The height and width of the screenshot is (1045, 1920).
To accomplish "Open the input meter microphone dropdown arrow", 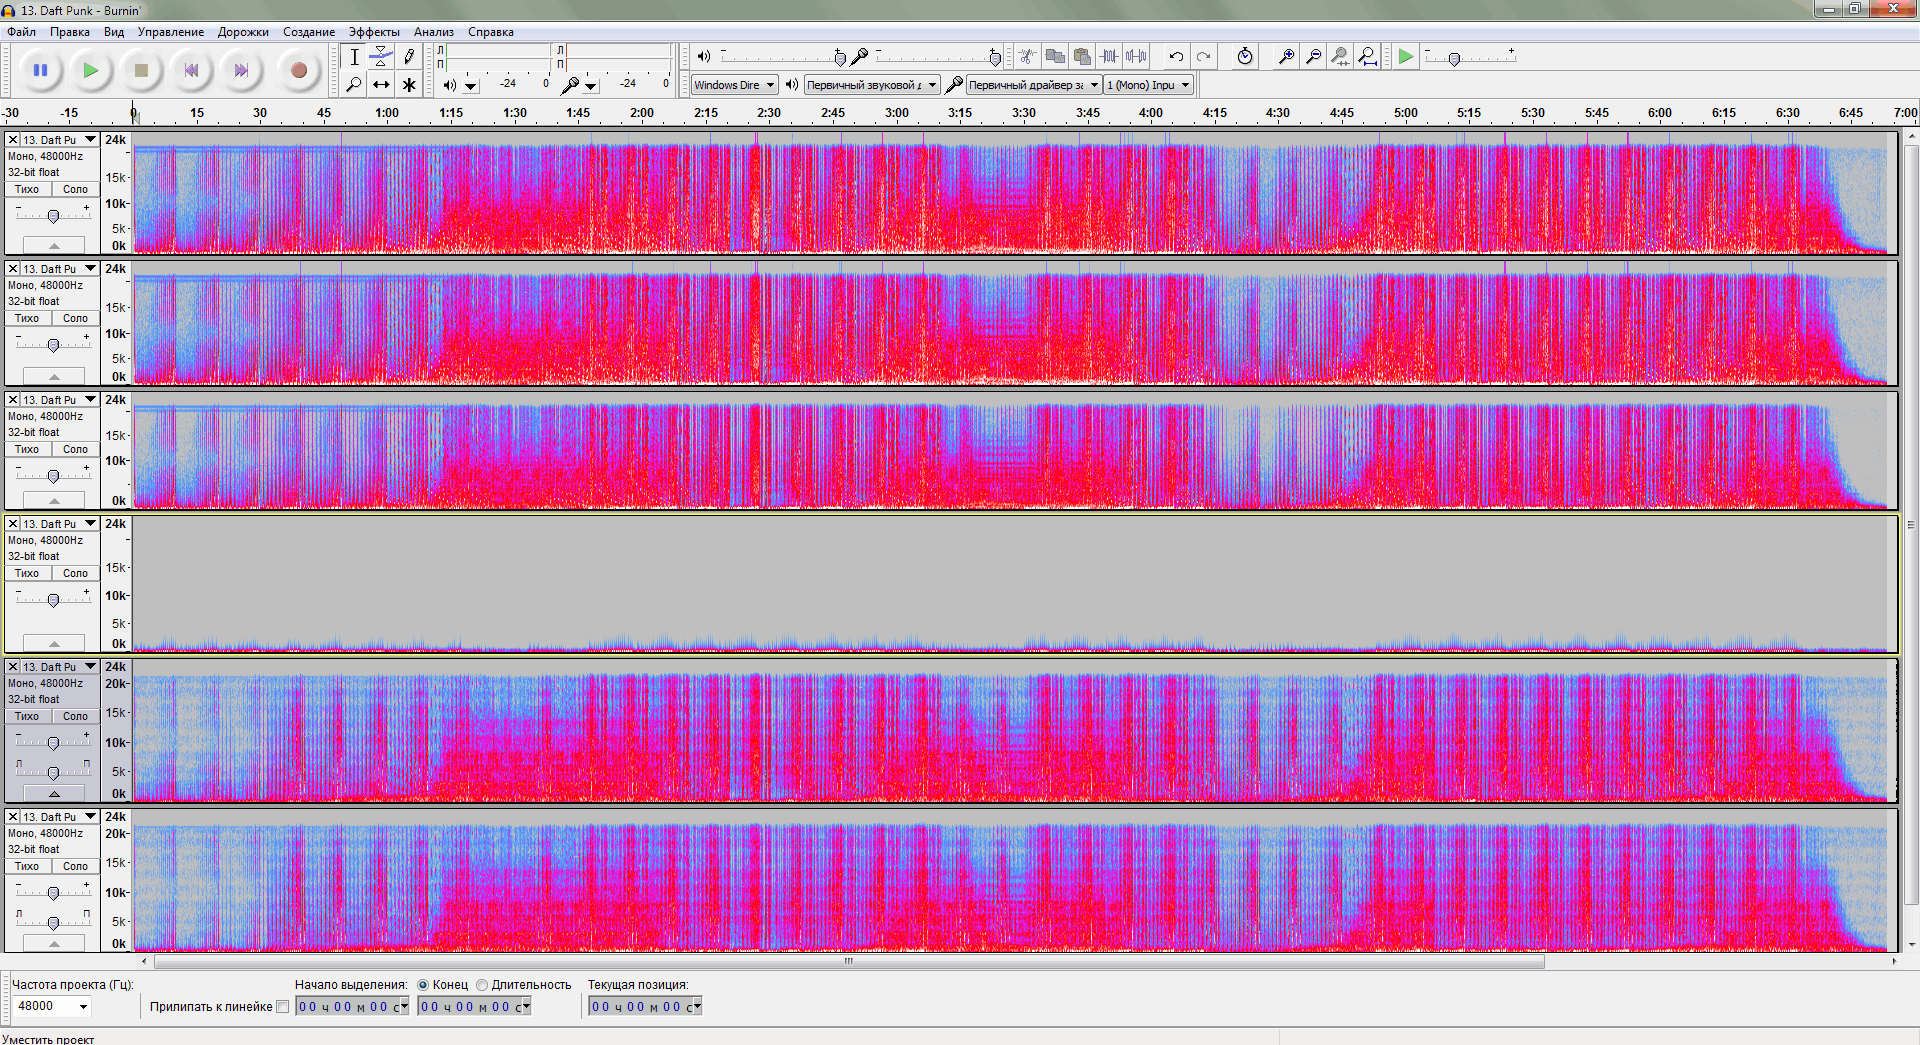I will tap(591, 86).
